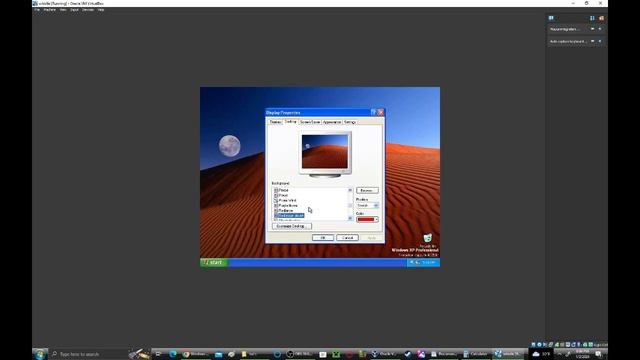640x360 pixels.
Task: Open the Windows XP start menu
Action: point(214,262)
